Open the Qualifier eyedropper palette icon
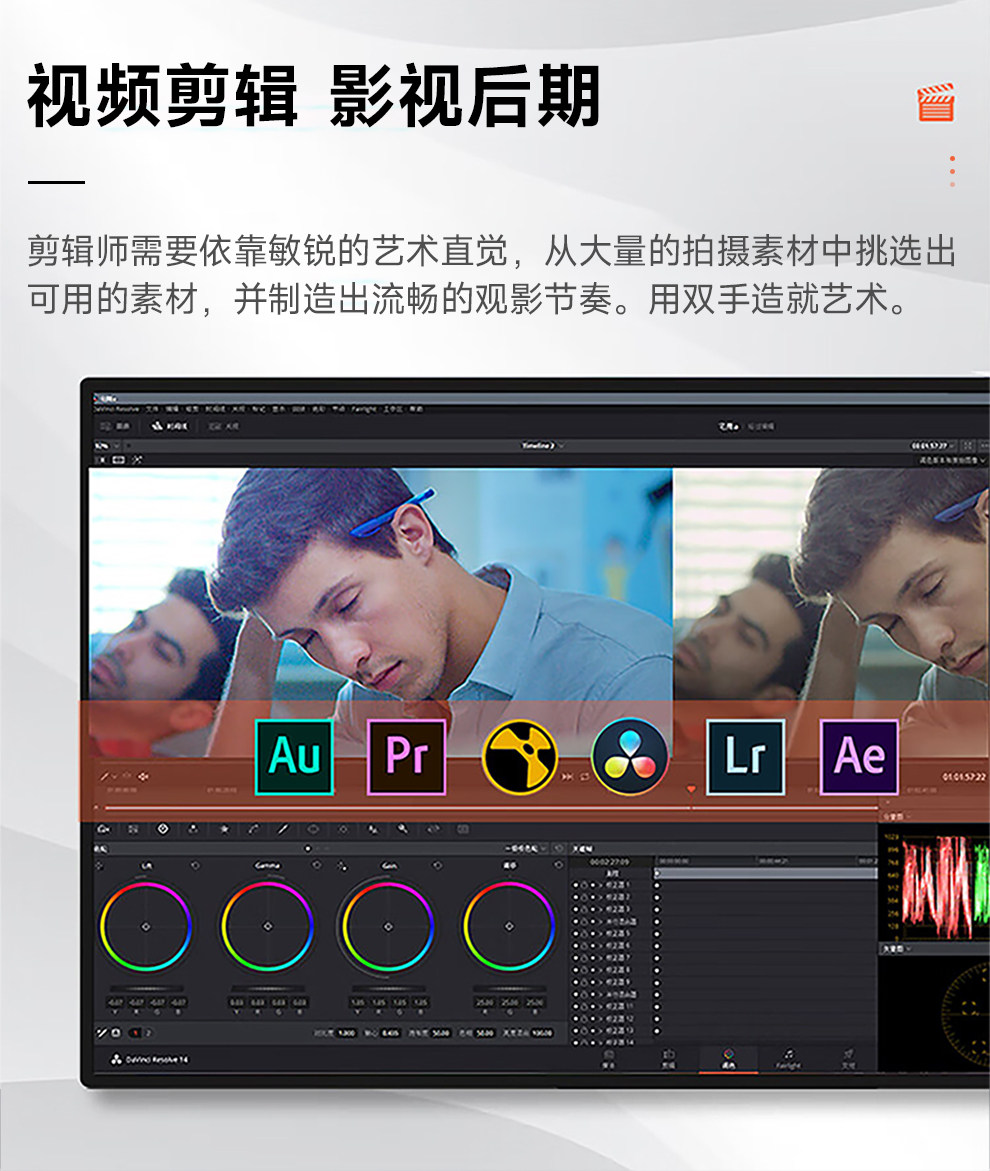This screenshot has height=1171, width=990. pos(283,829)
